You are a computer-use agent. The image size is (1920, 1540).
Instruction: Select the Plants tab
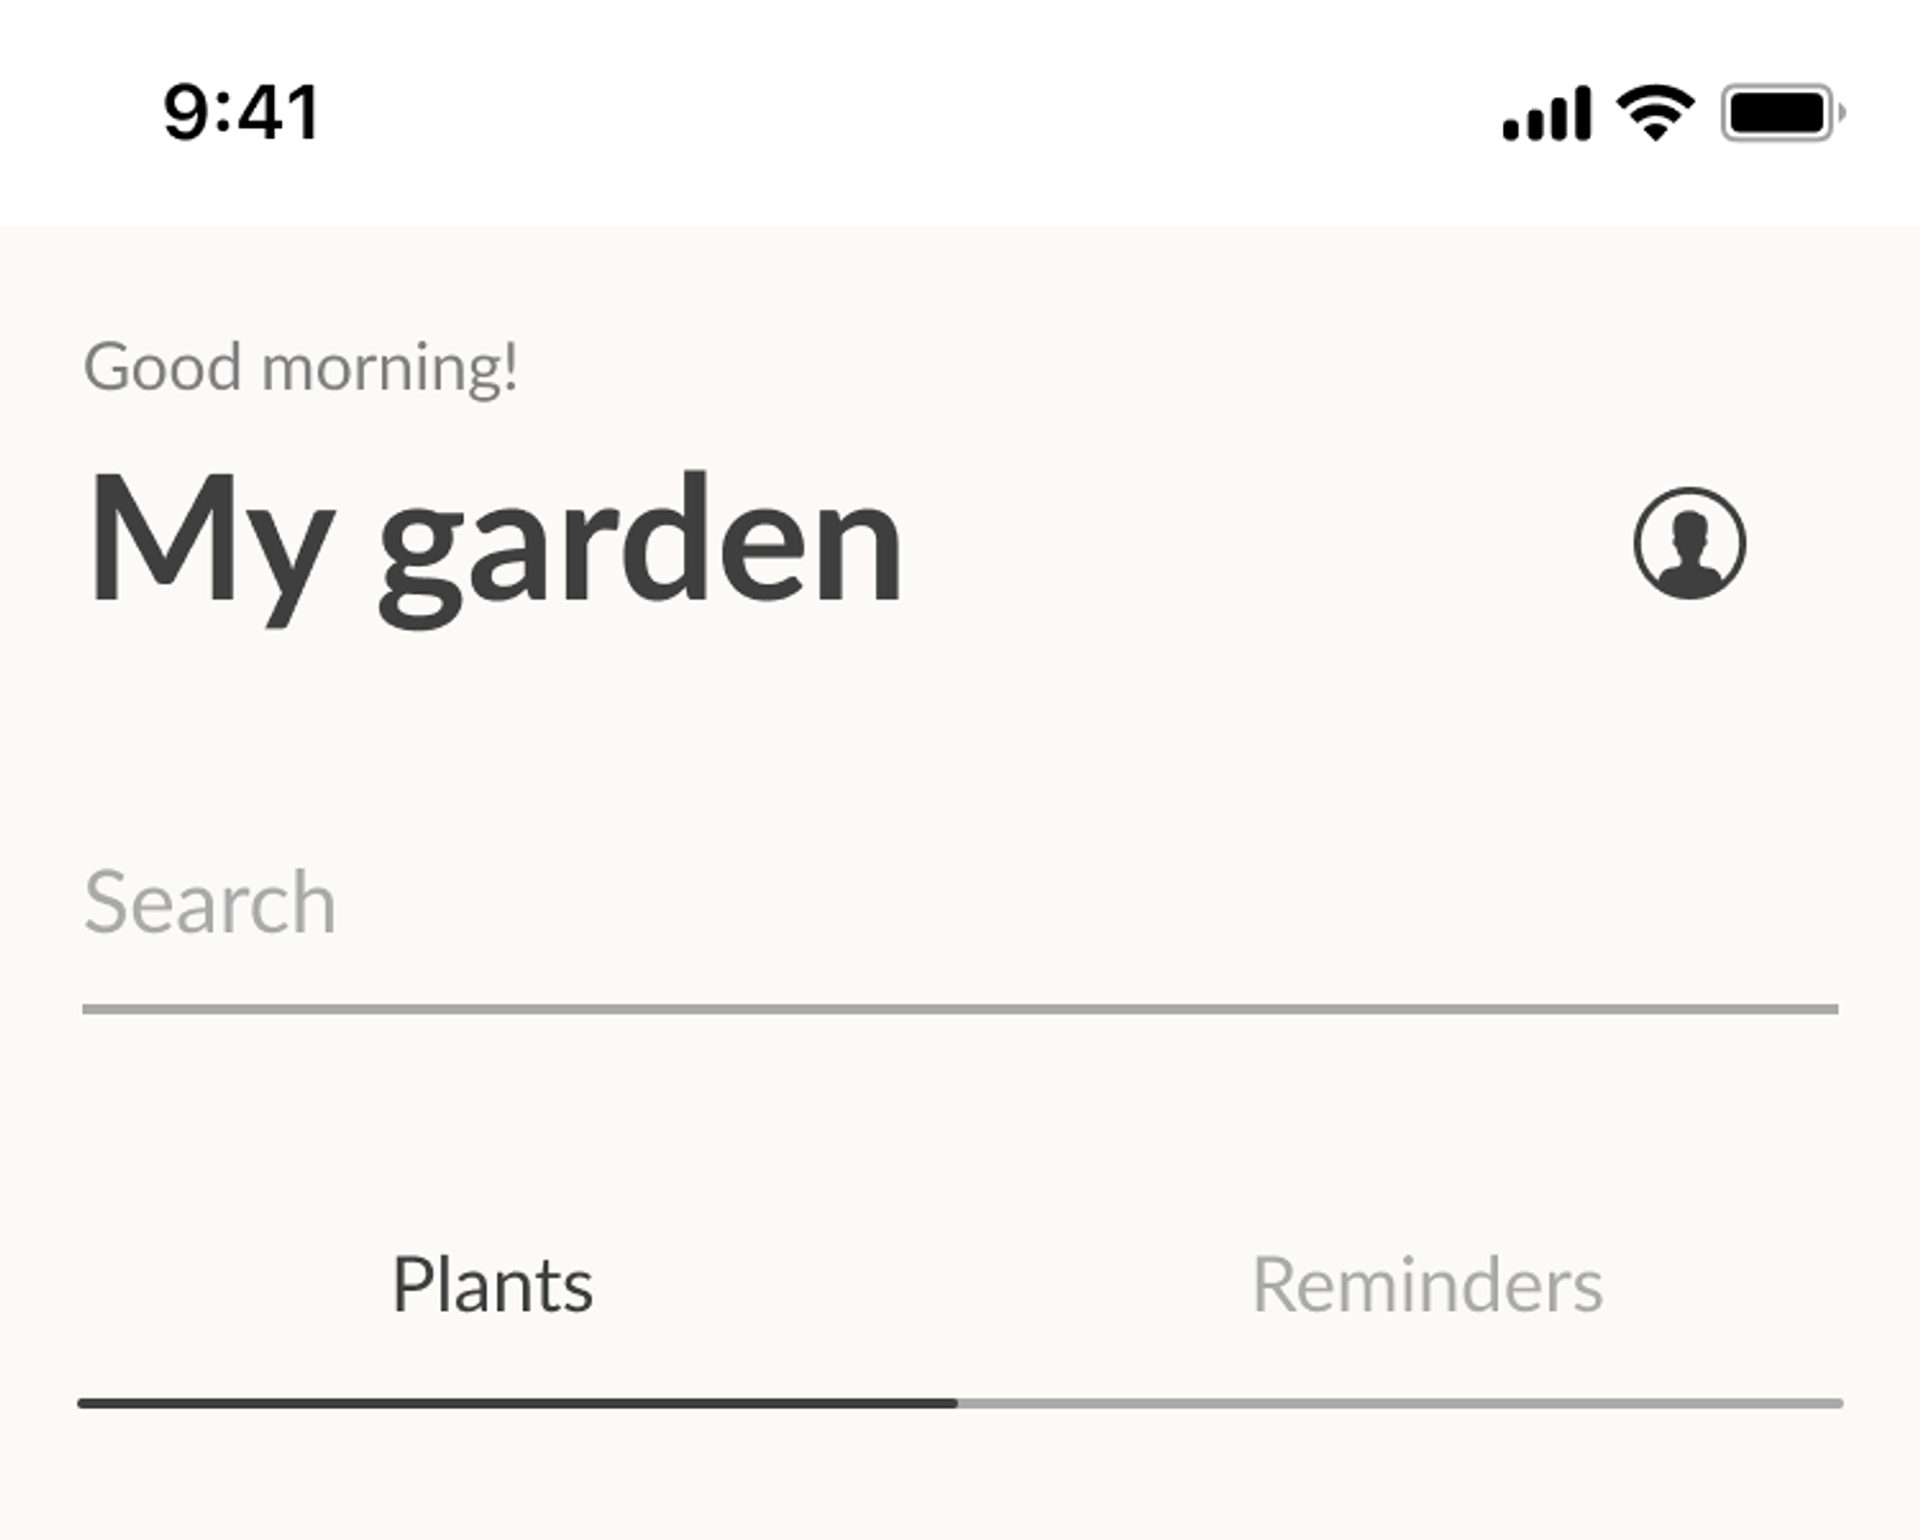point(492,1285)
